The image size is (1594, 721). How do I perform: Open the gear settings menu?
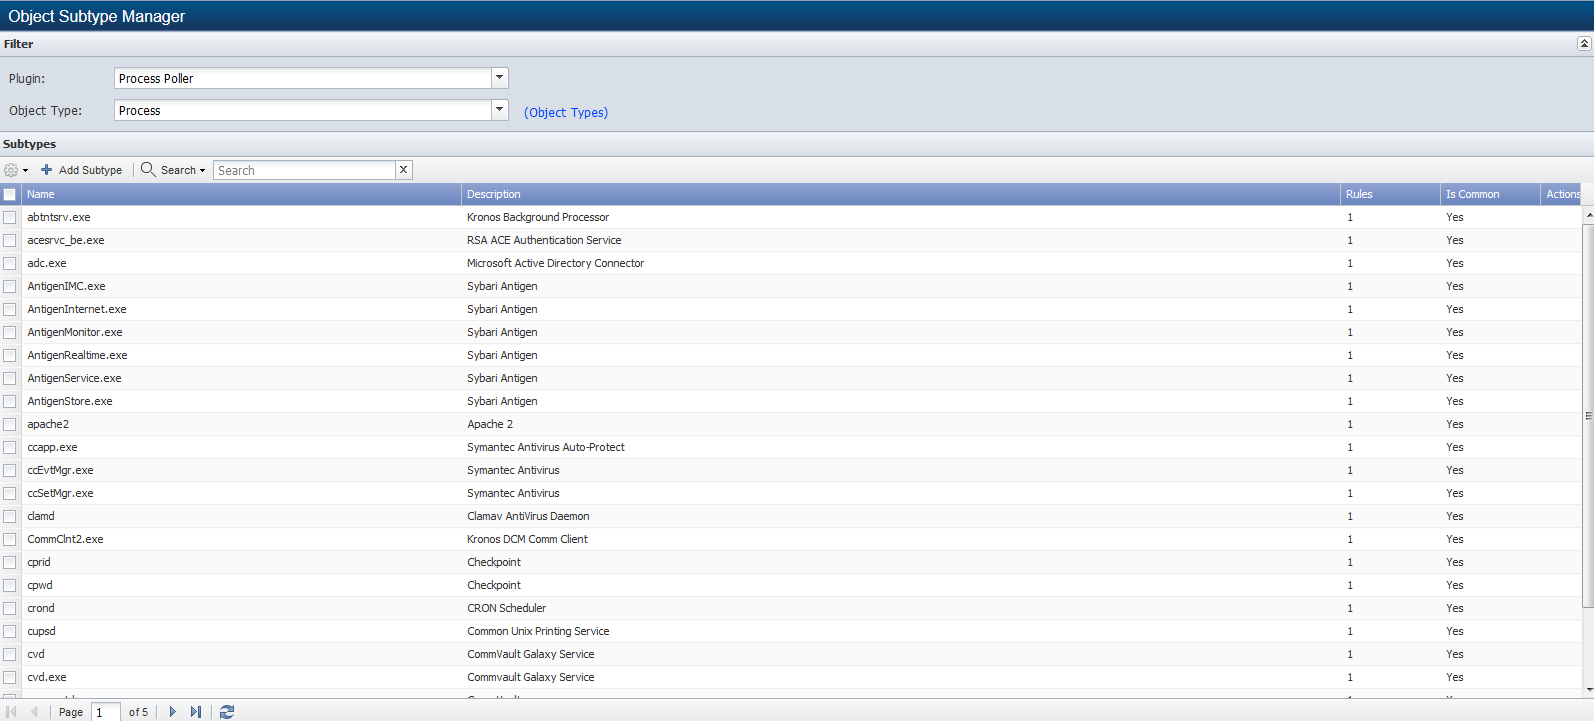(16, 171)
